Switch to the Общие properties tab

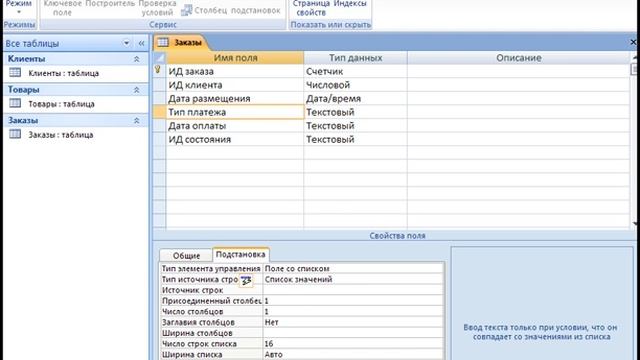[186, 256]
